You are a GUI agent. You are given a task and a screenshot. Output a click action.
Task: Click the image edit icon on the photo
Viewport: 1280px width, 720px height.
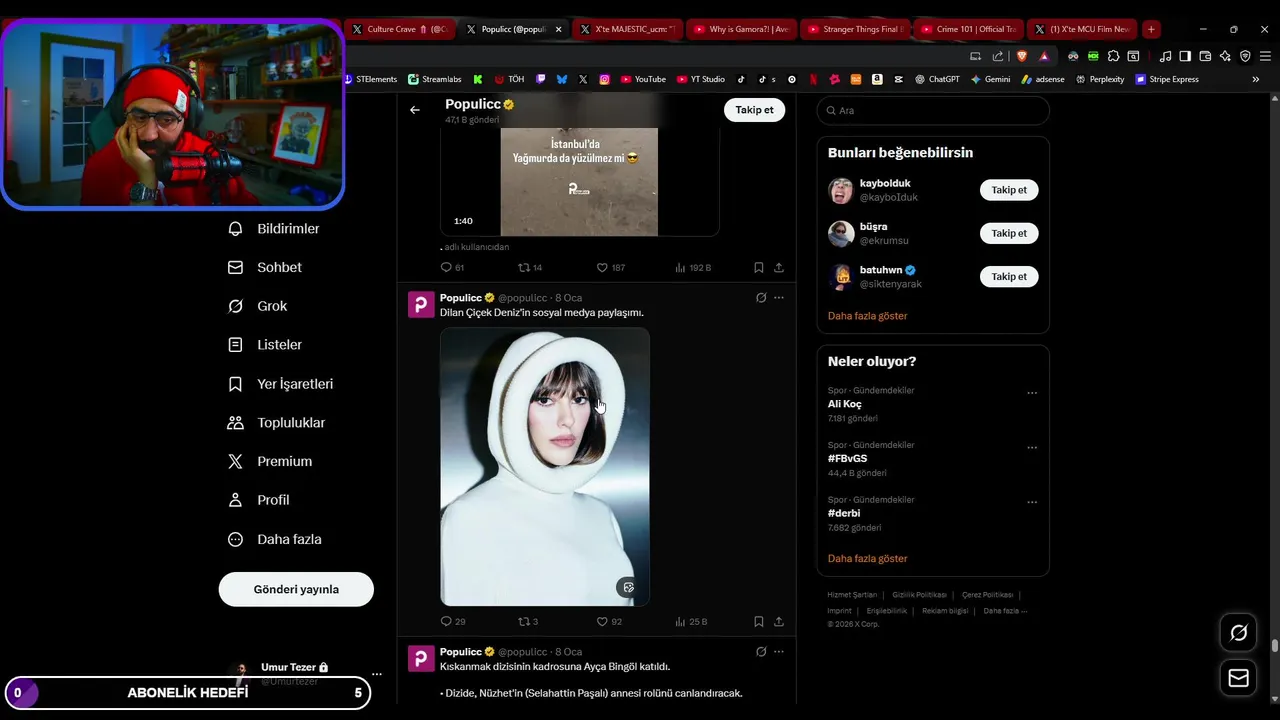(628, 587)
